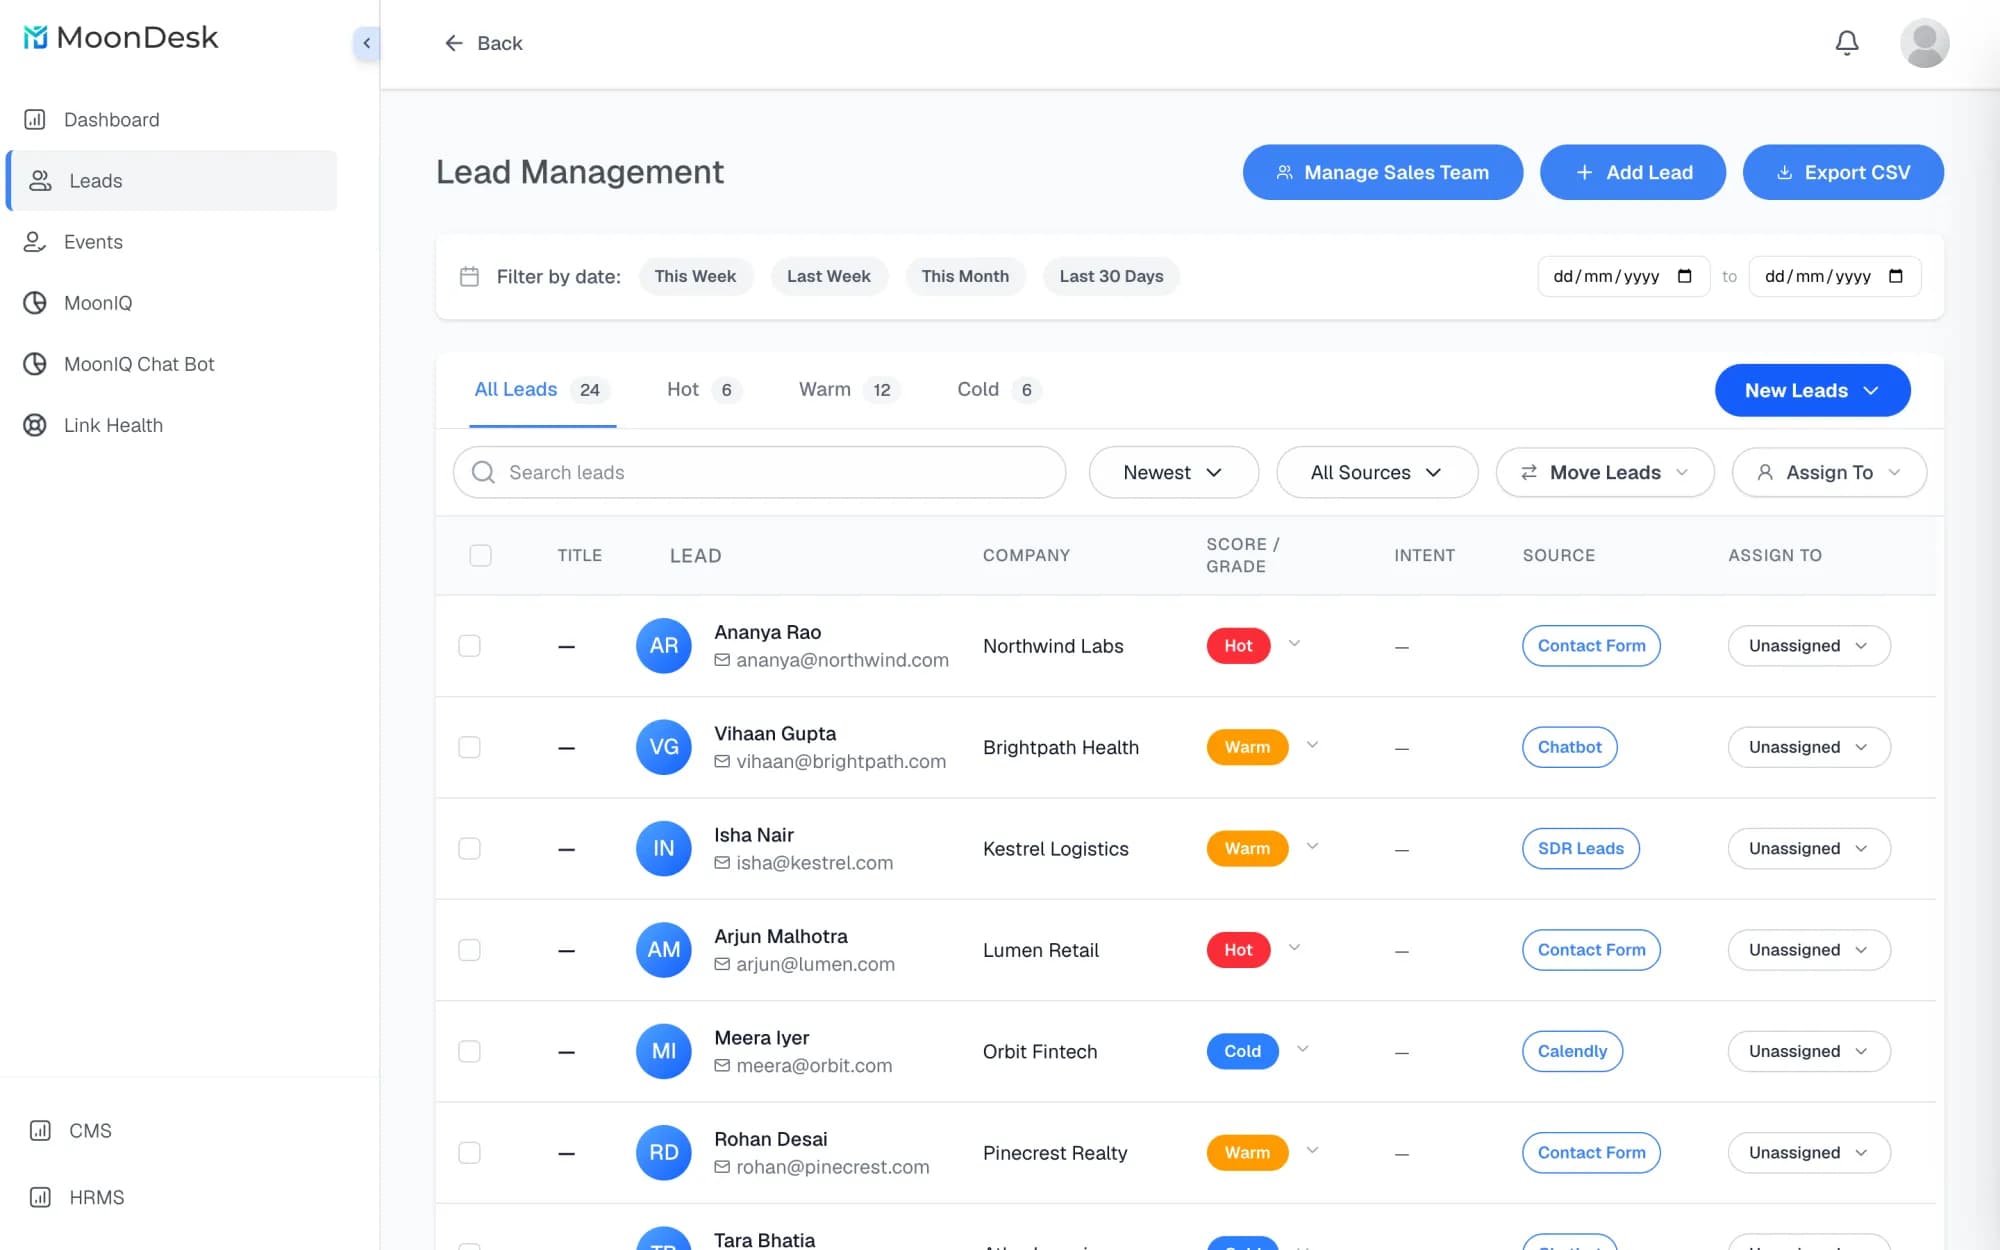Click the AR avatar for Ananya Rao
The width and height of the screenshot is (2000, 1250).
(664, 646)
